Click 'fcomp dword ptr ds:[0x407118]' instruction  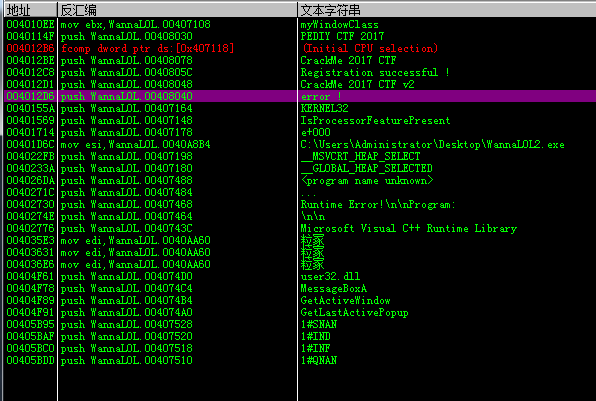pyautogui.click(x=147, y=48)
